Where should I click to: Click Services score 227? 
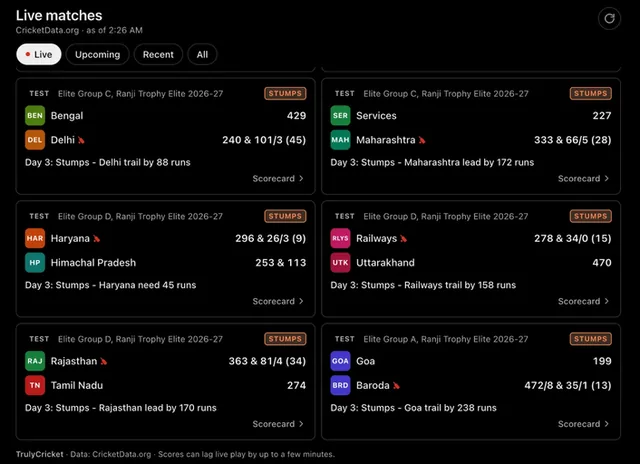[x=602, y=115]
